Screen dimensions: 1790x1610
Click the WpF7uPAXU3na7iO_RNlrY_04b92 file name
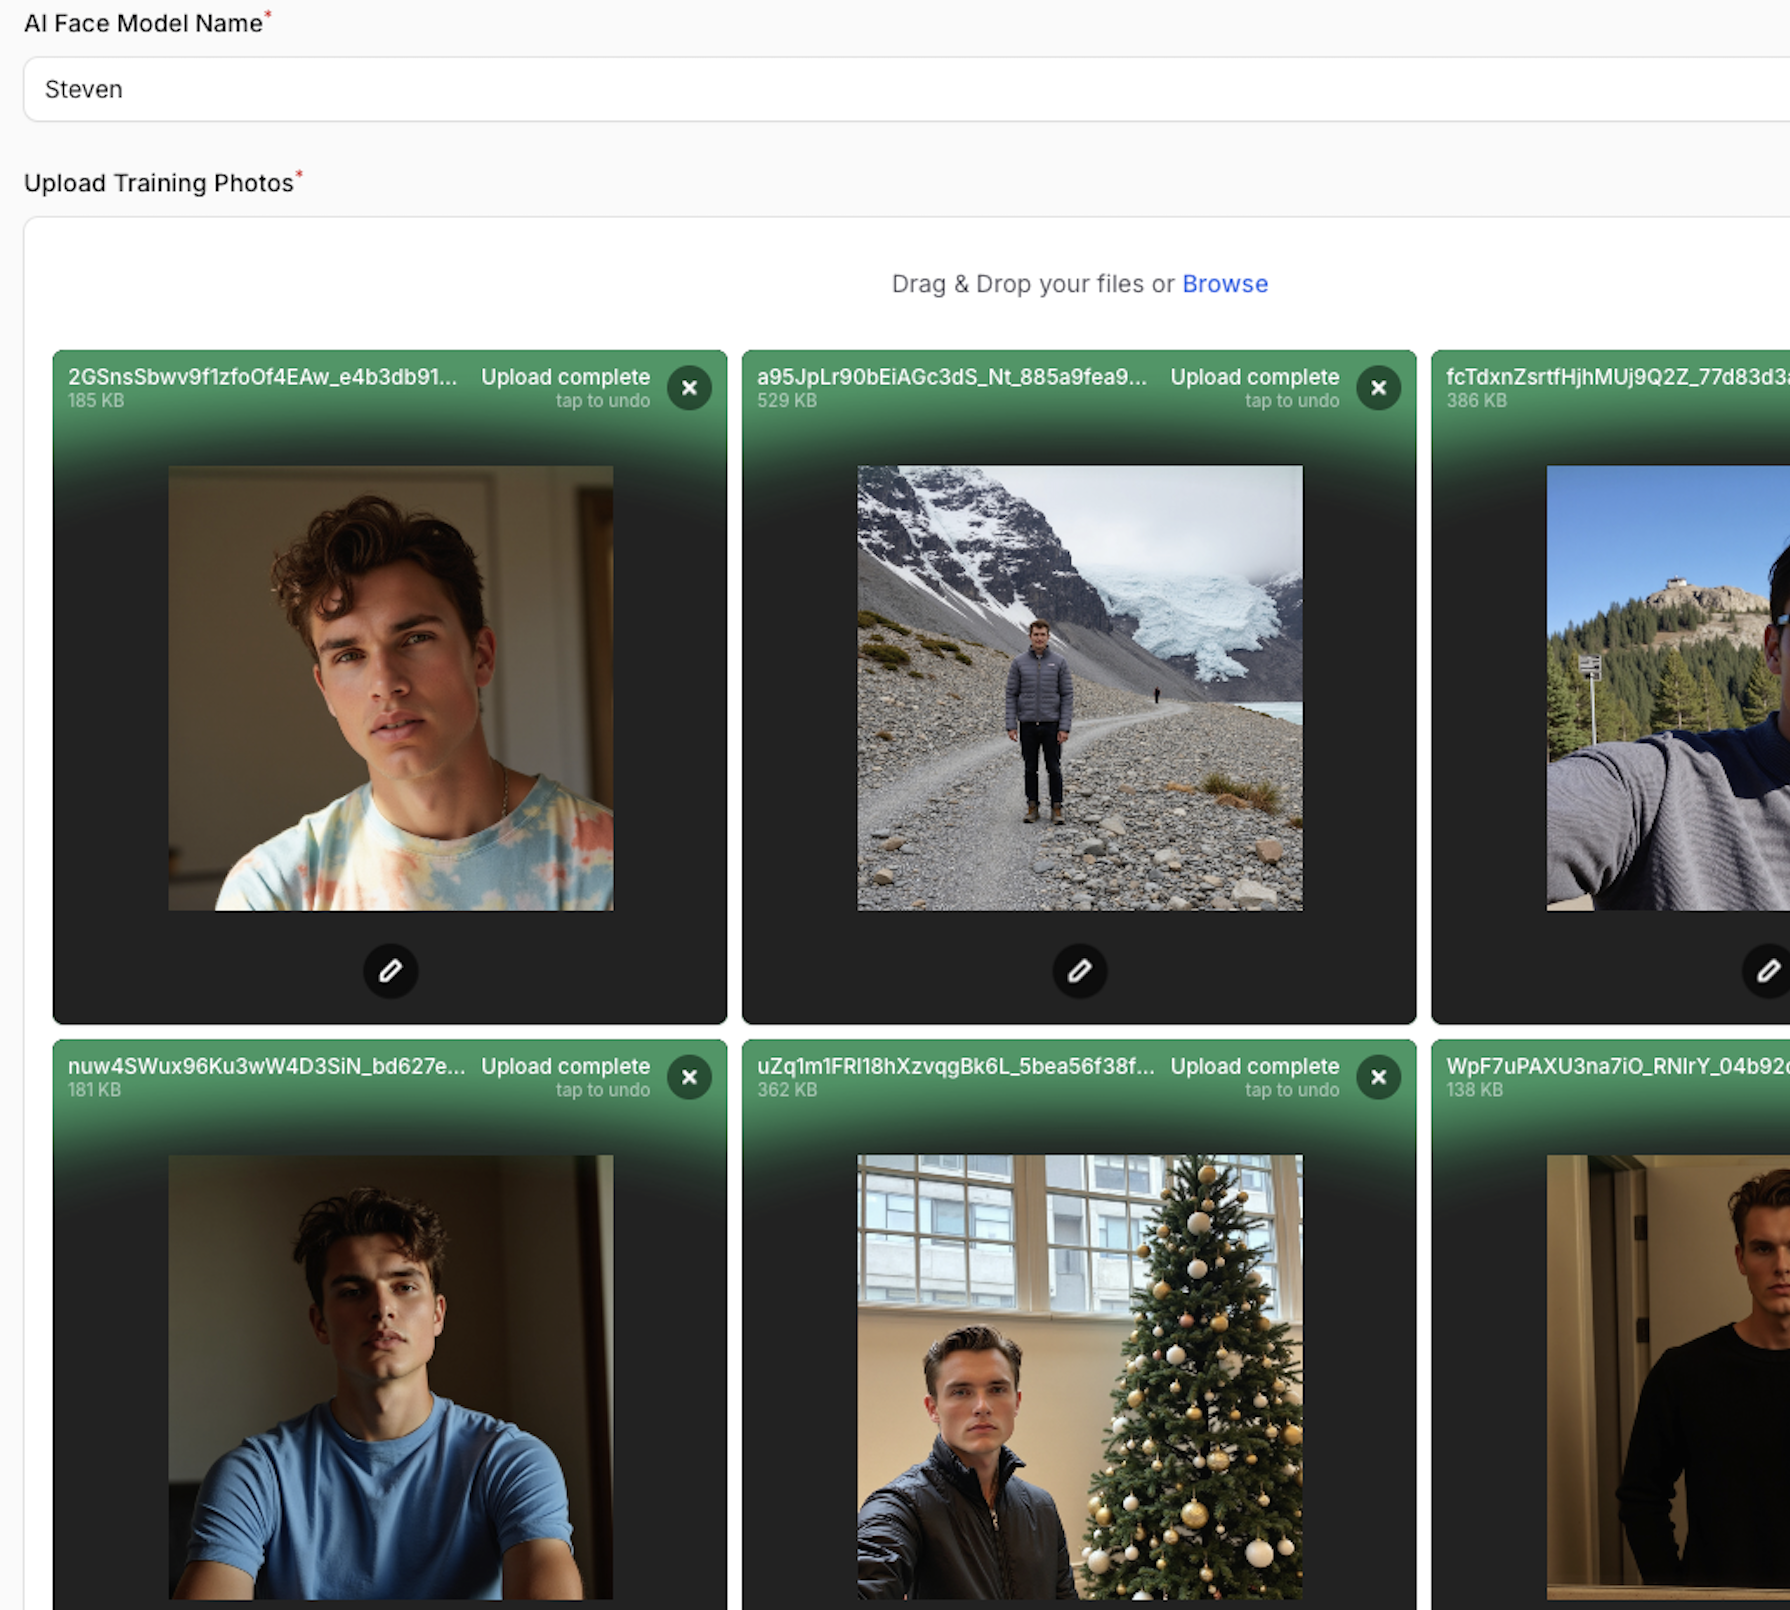[x=1617, y=1066]
